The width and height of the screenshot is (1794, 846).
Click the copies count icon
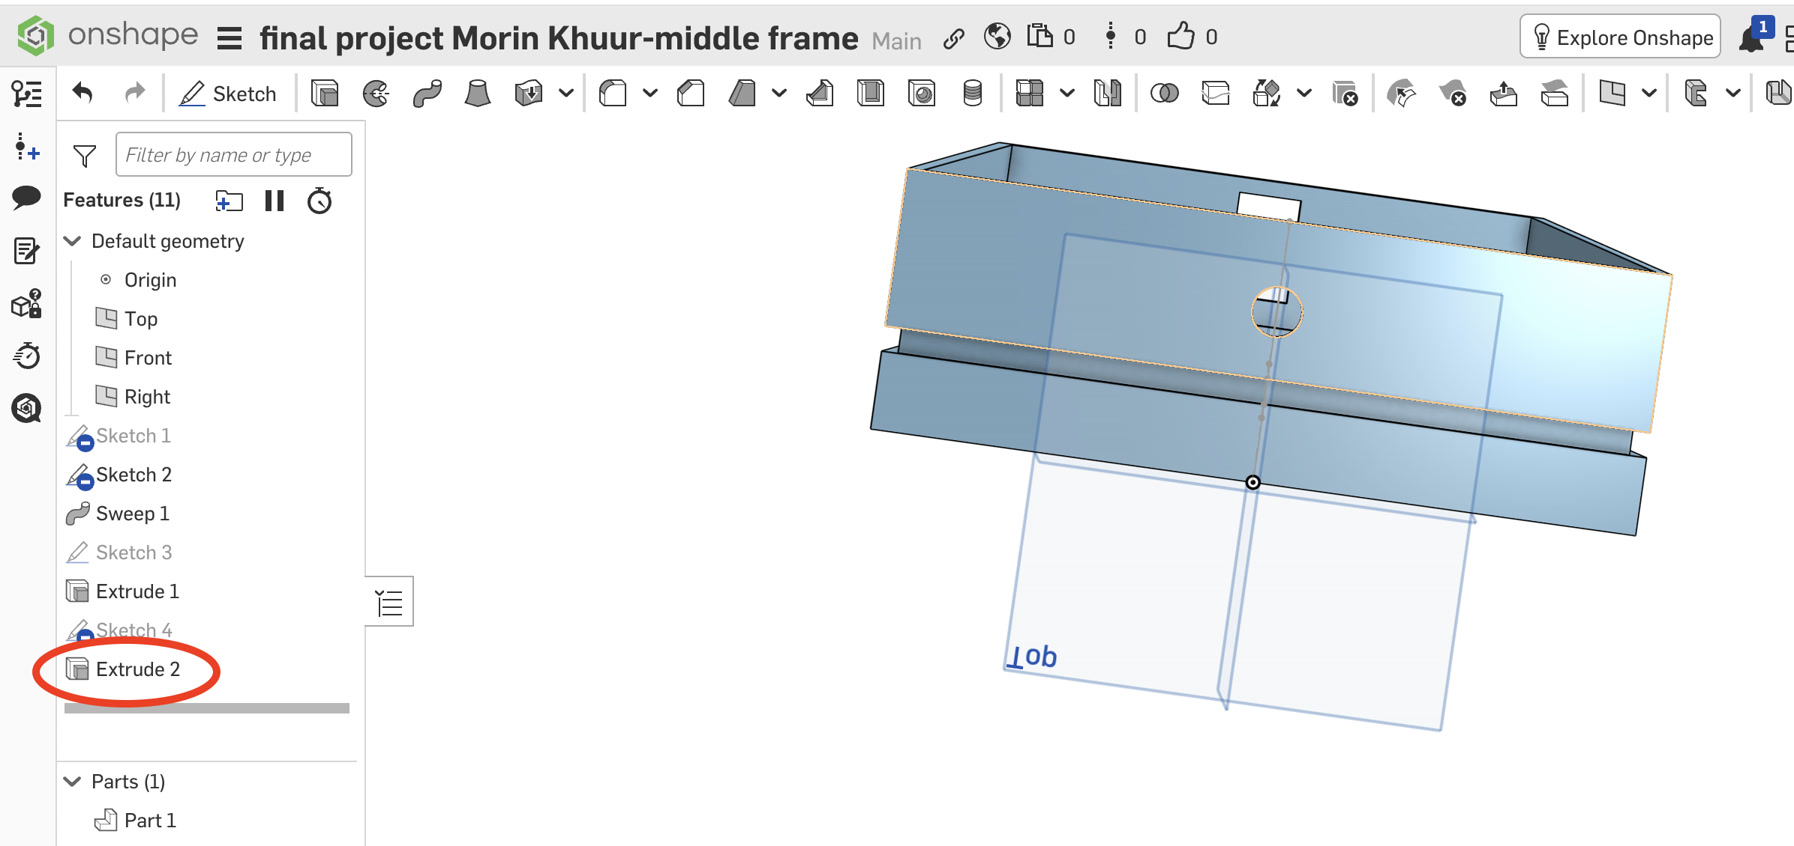click(1041, 37)
